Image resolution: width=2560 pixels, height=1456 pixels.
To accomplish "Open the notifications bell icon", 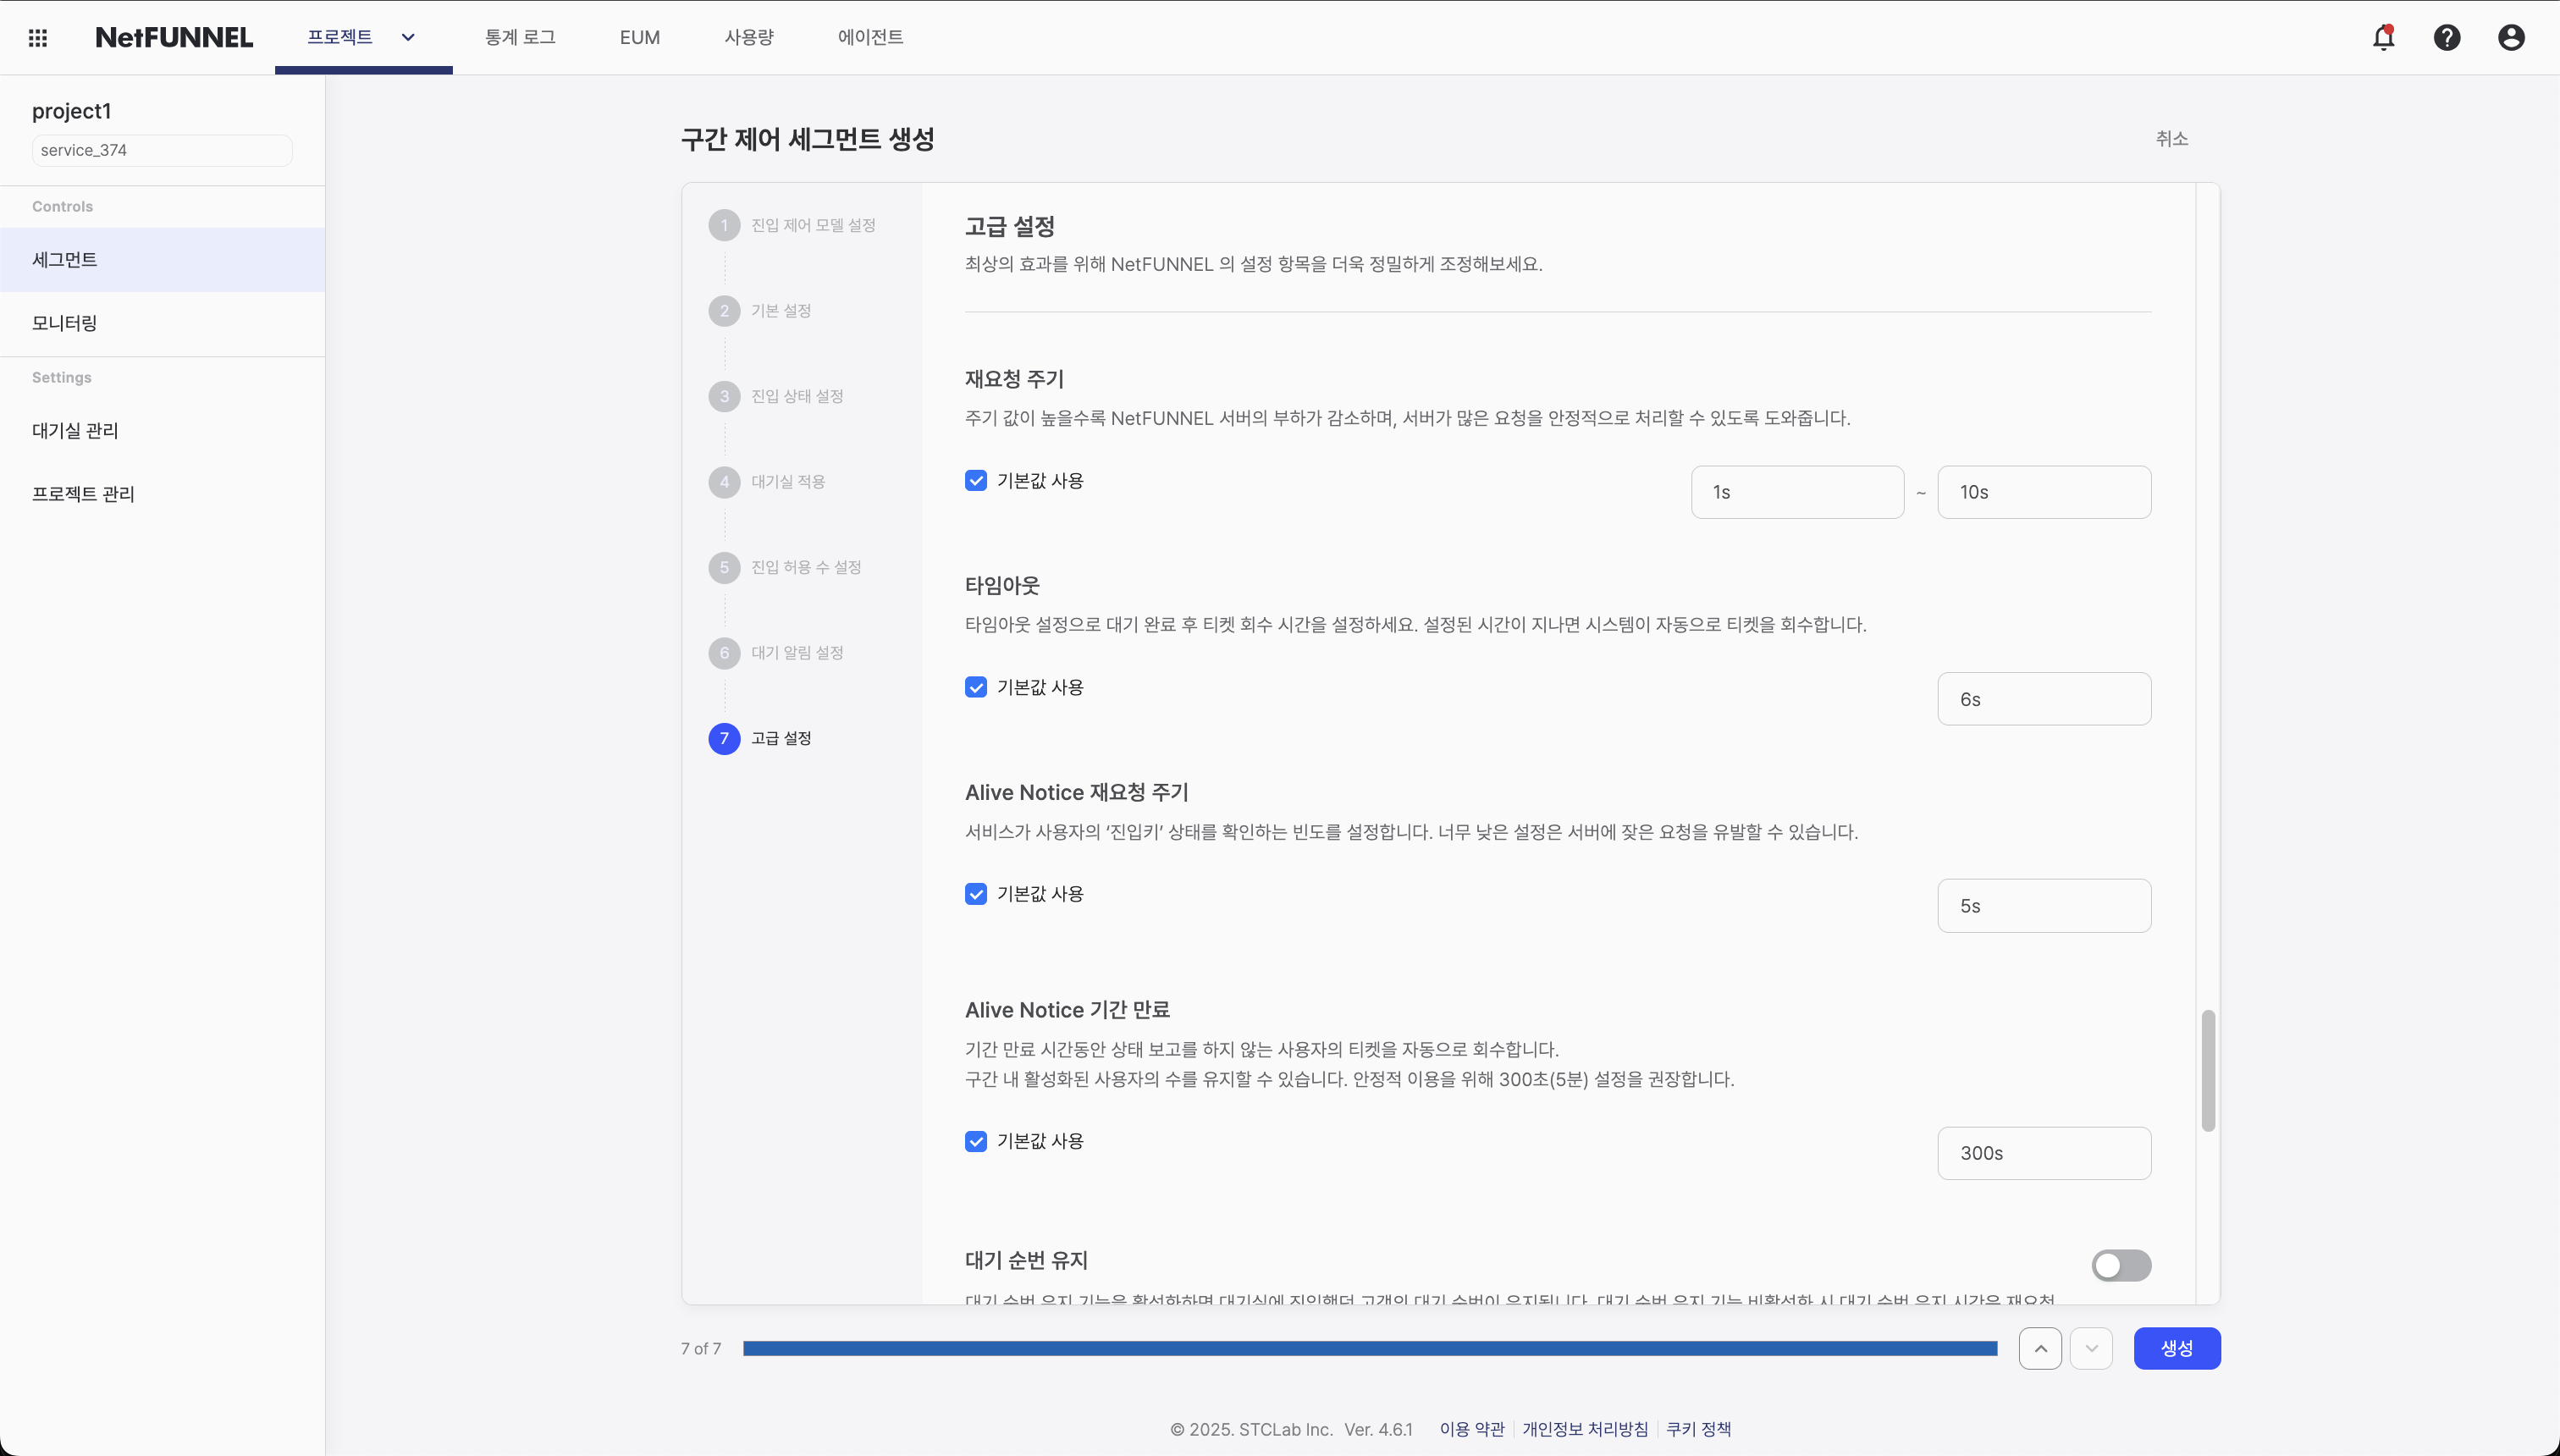I will [2384, 38].
